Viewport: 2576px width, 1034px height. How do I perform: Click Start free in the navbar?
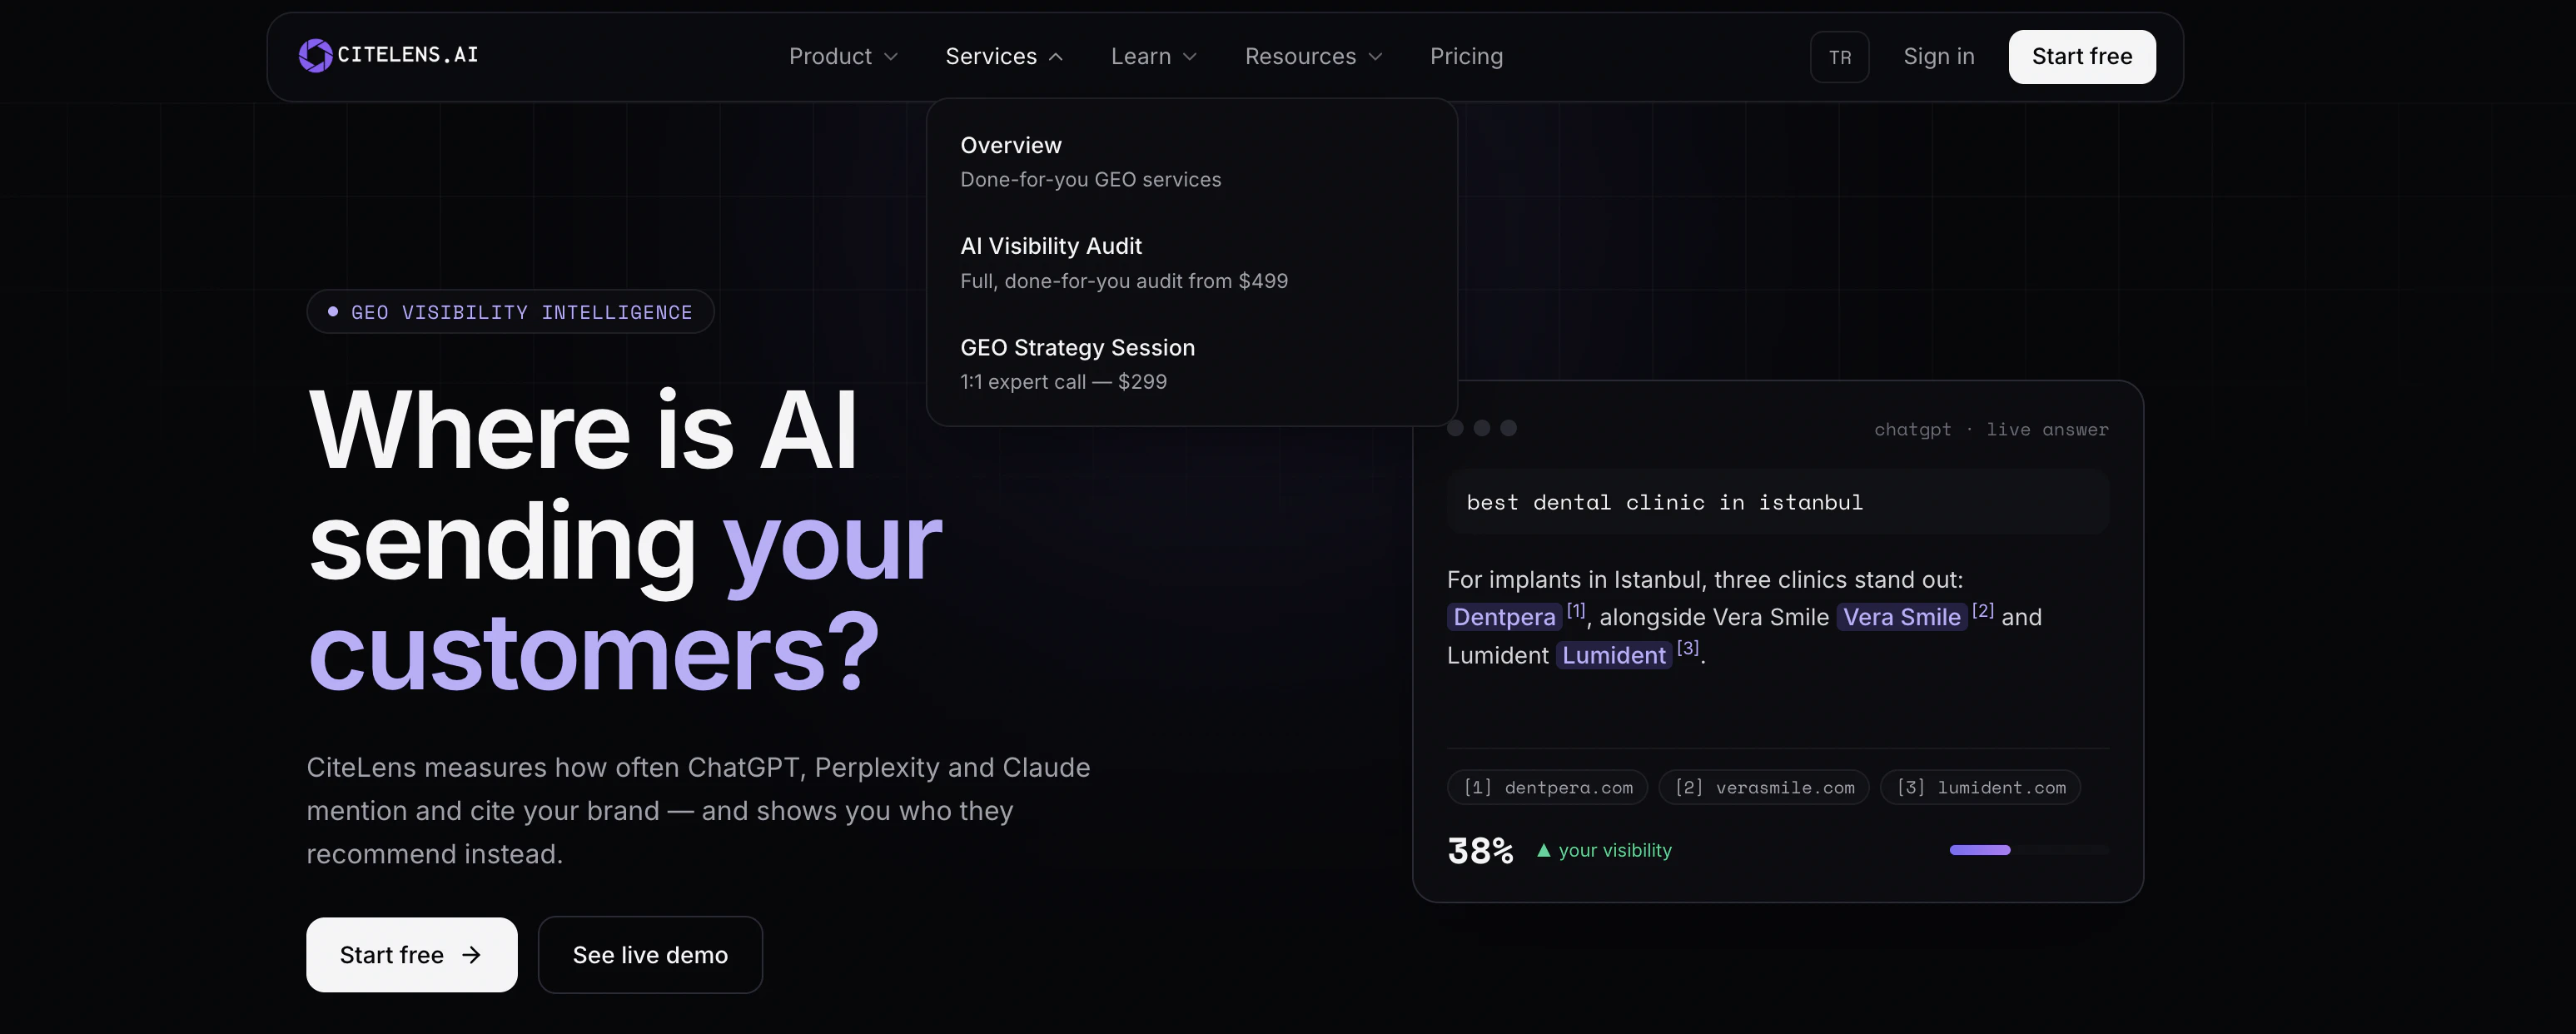(x=2082, y=57)
